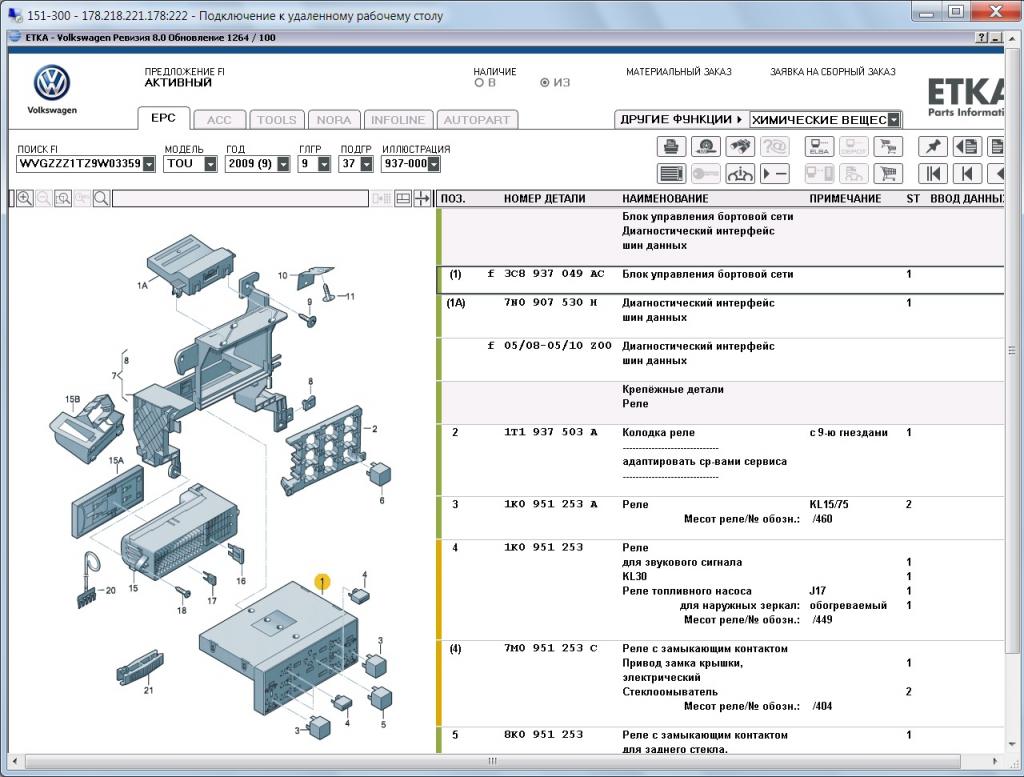
Task: Click ЗАЯВКА НА СБОРНЫЙ ЗАКАЗ link
Action: pyautogui.click(x=833, y=72)
